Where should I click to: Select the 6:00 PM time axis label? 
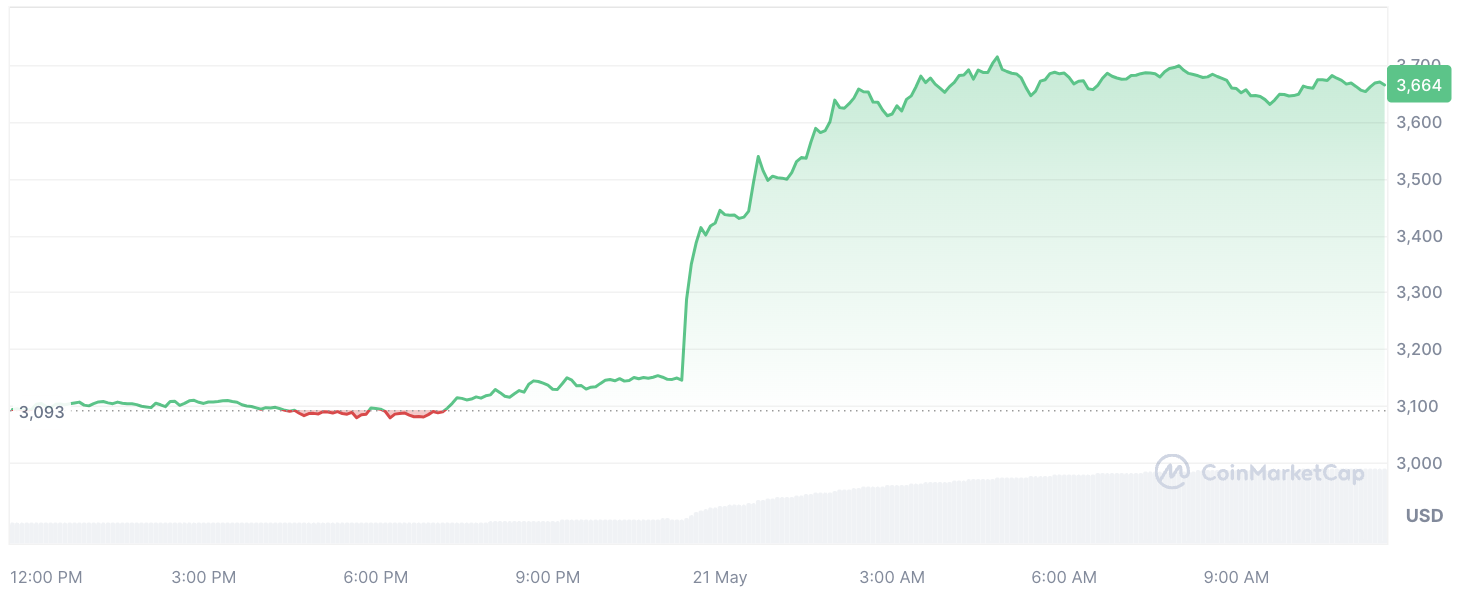click(375, 578)
